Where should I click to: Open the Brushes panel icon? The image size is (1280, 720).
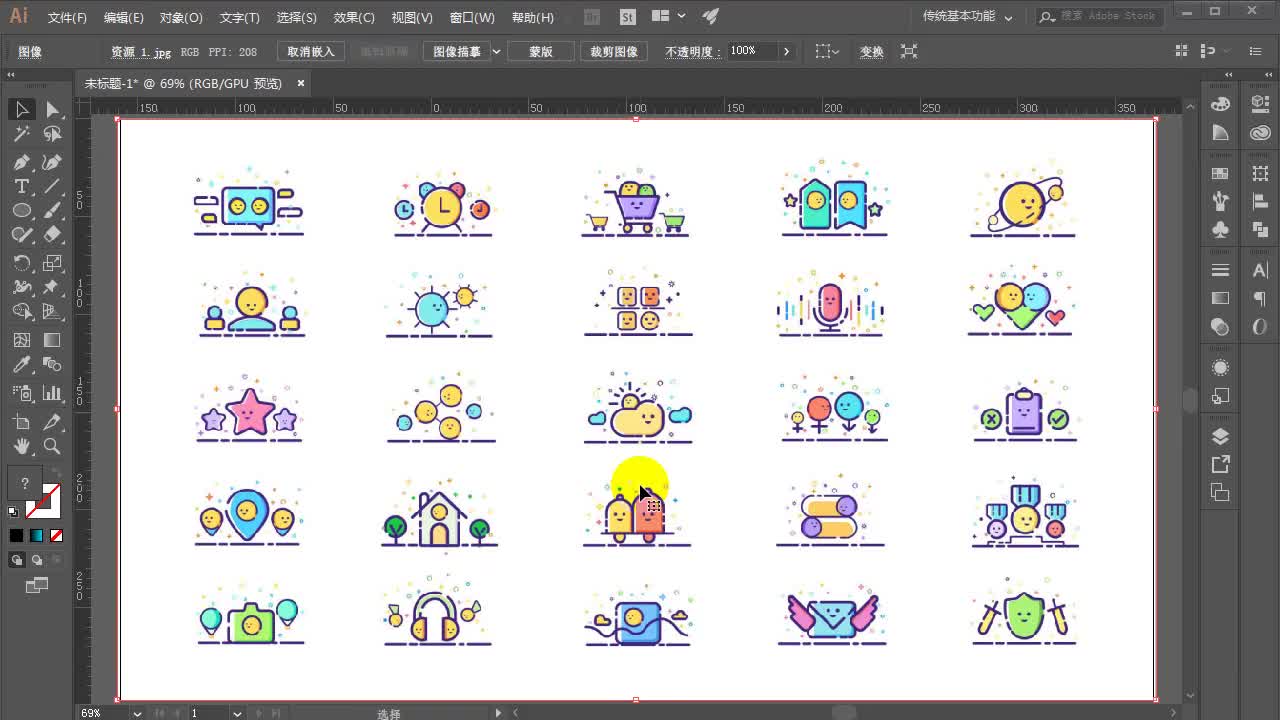tap(1220, 201)
